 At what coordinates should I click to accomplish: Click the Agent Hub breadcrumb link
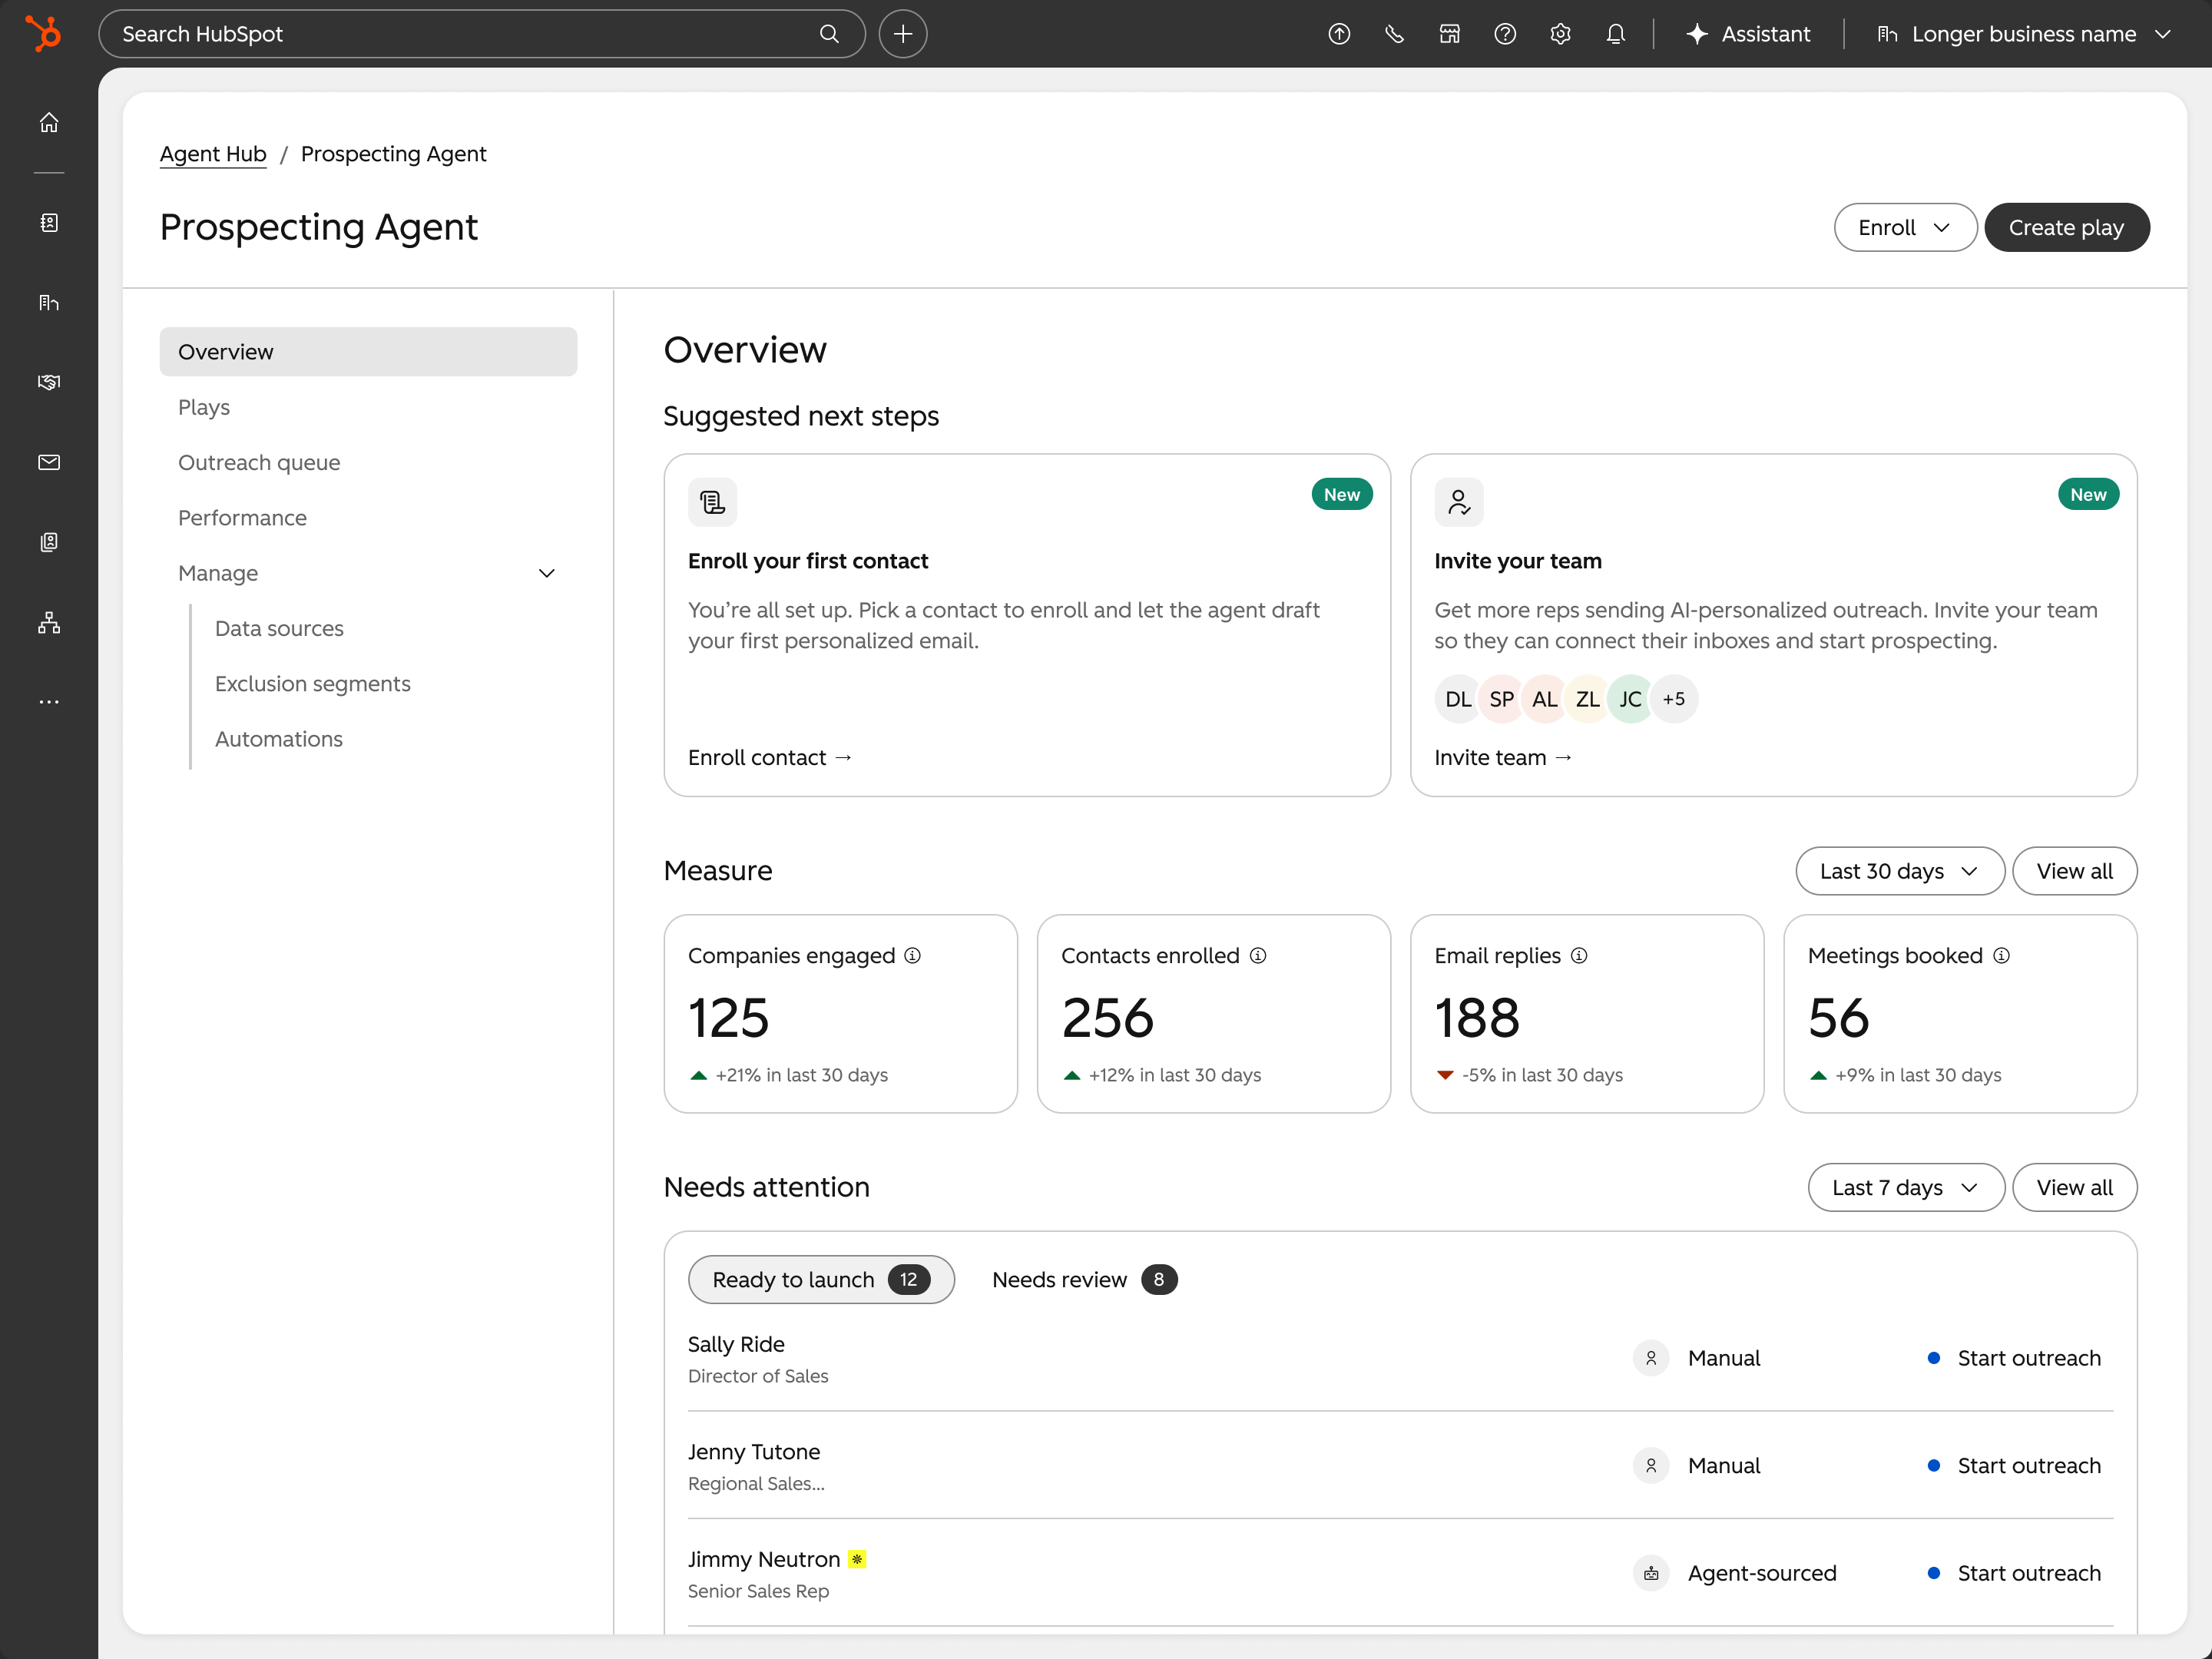(x=213, y=154)
